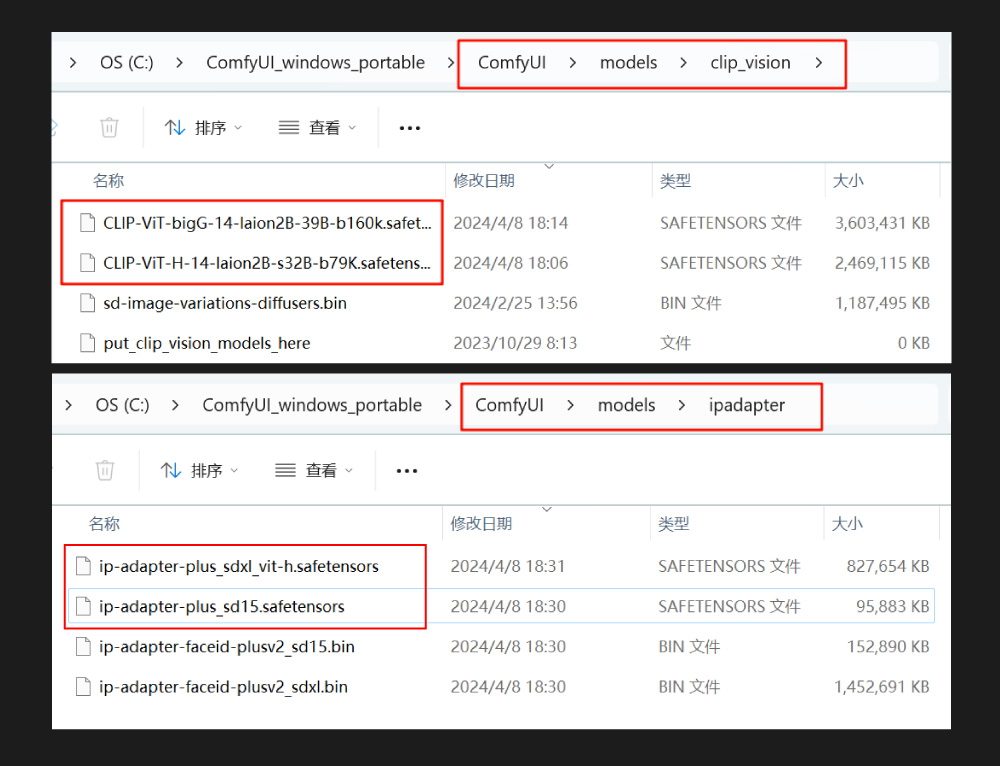
Task: Expand chevron before OS (C:) in ipadapter window
Action: point(69,405)
